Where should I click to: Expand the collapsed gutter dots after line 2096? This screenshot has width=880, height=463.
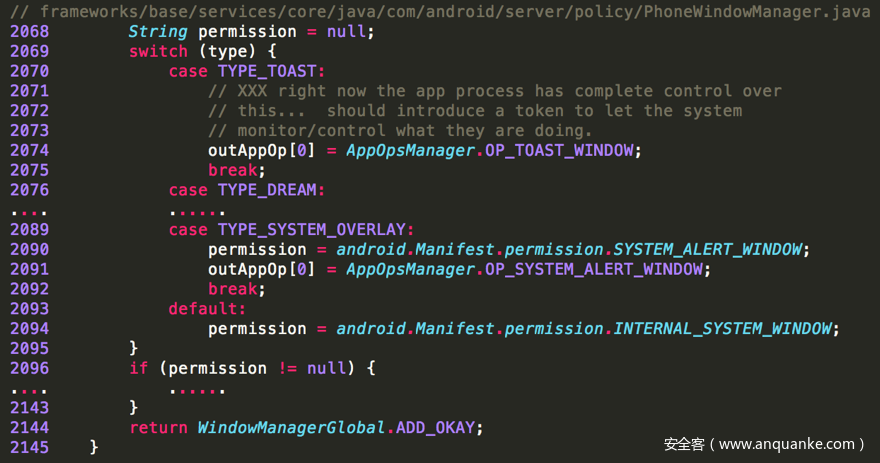(29, 388)
